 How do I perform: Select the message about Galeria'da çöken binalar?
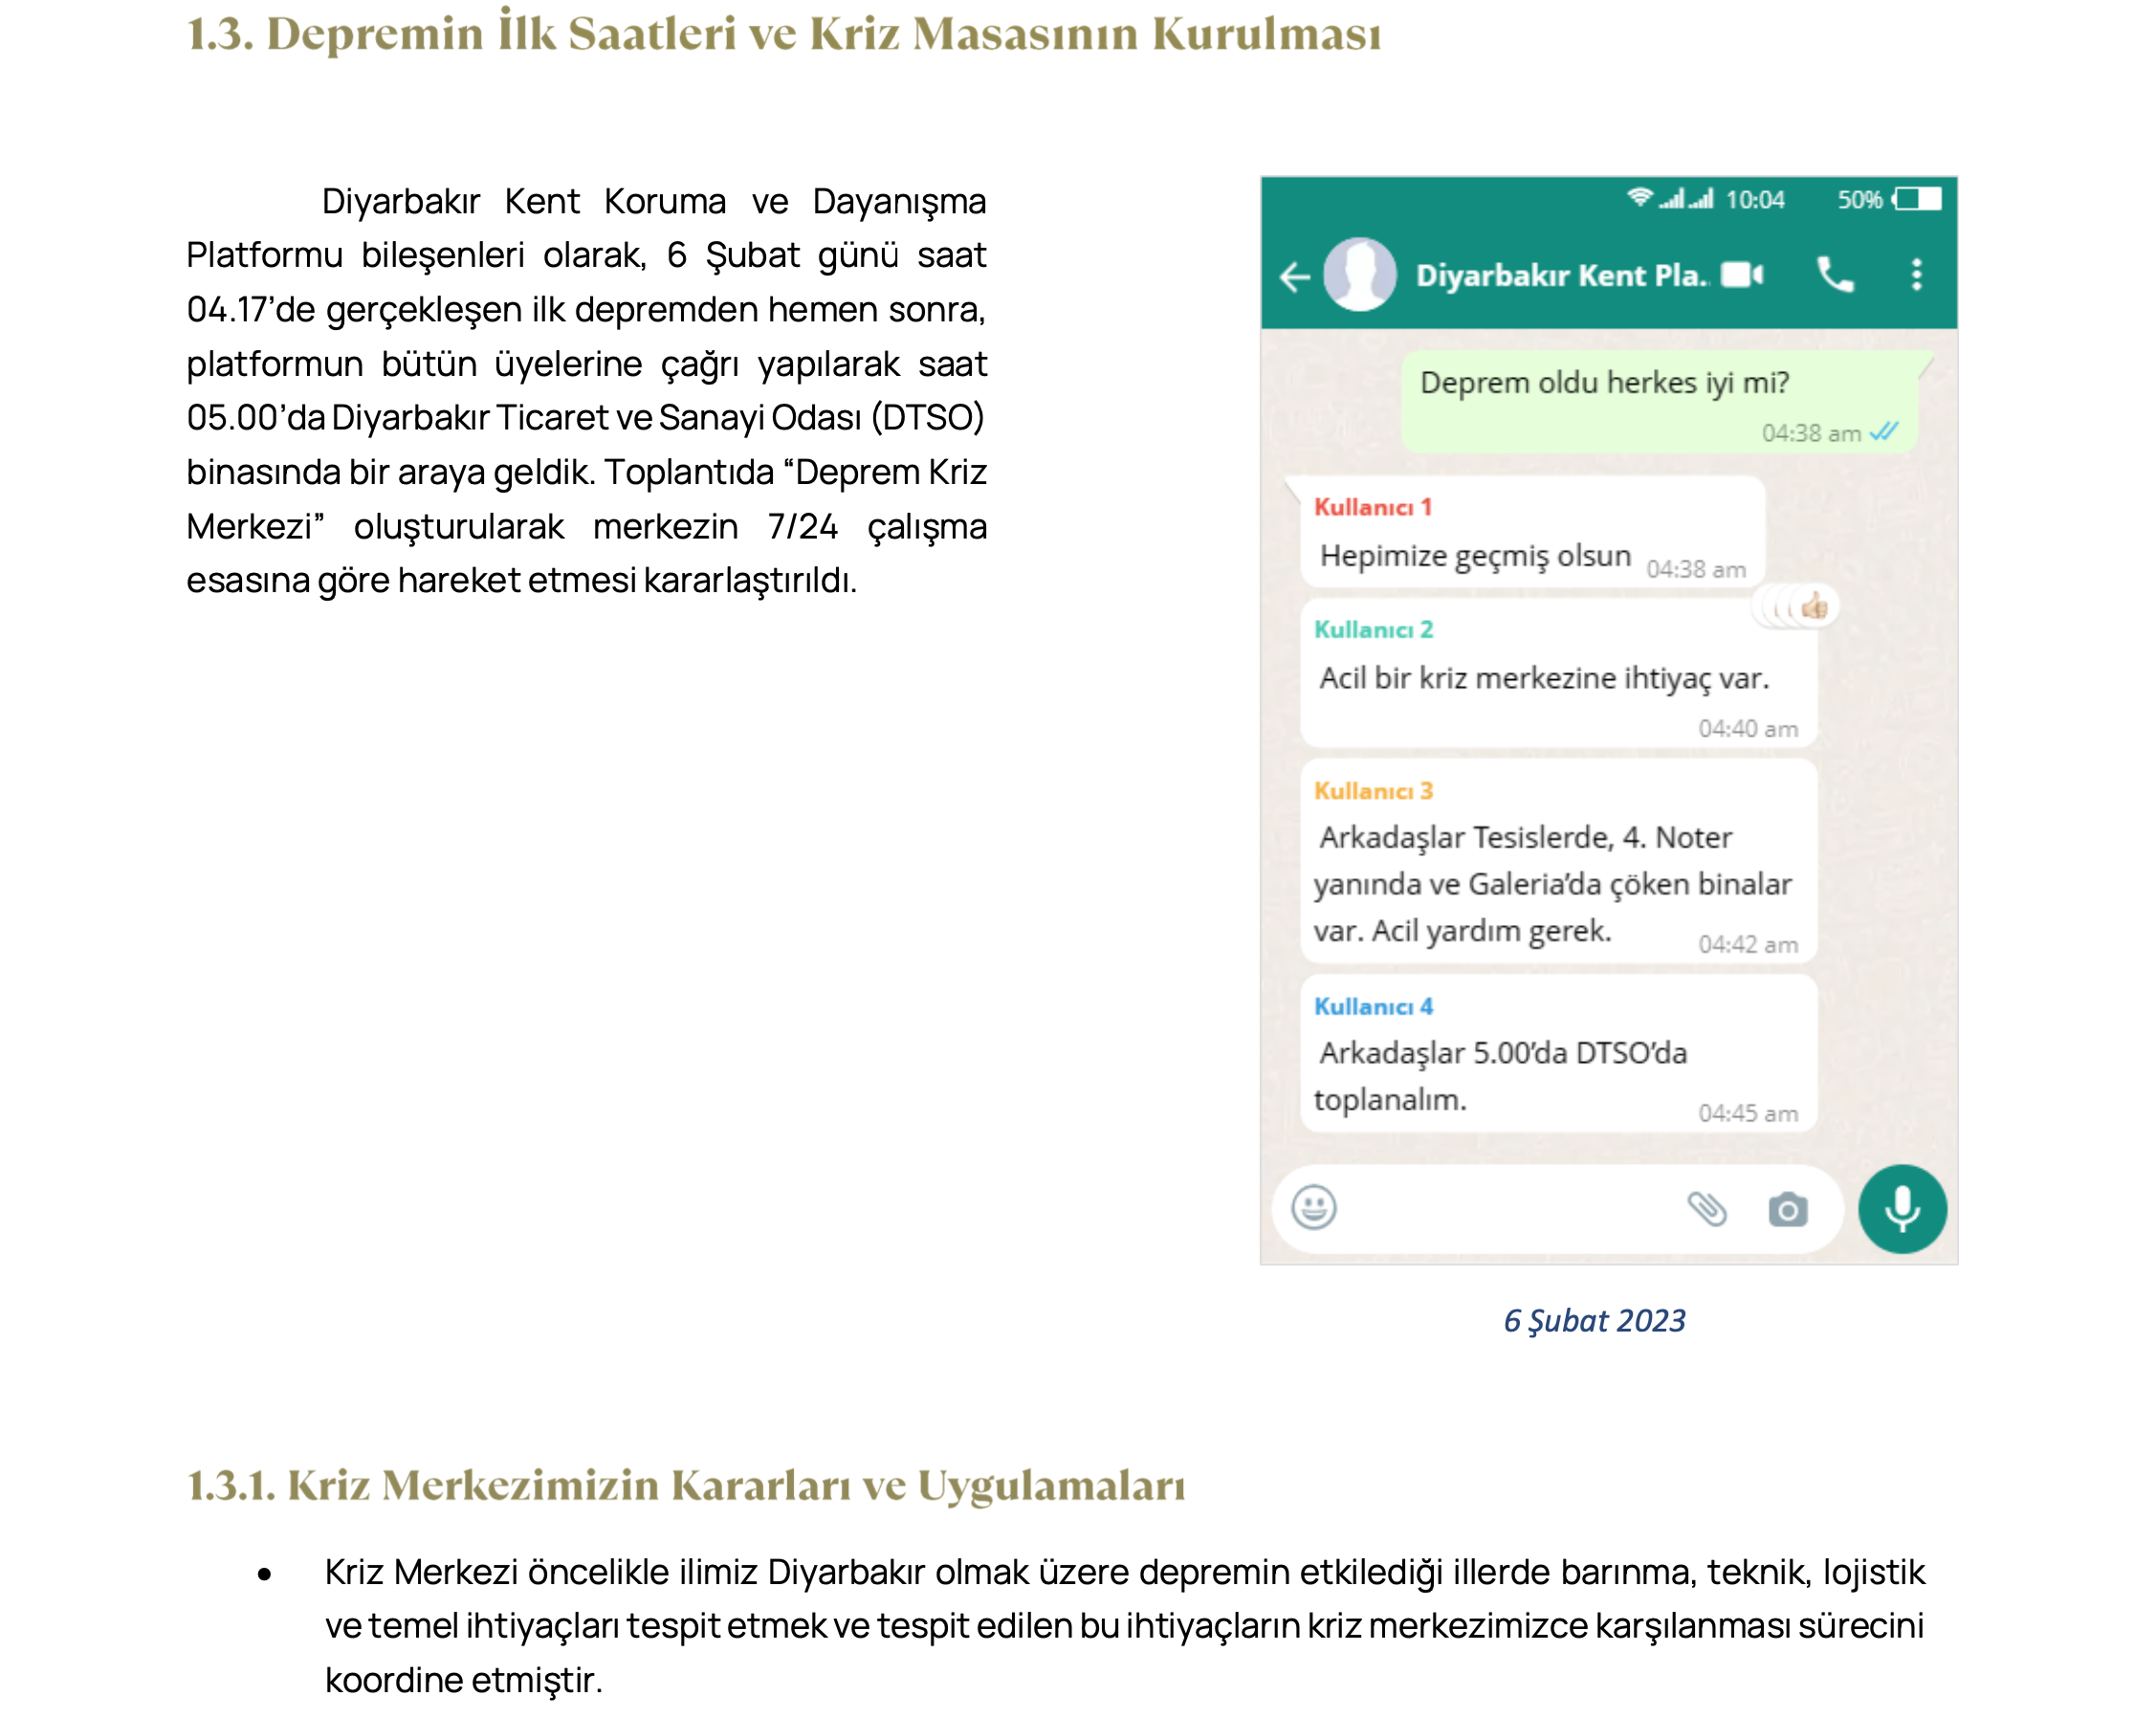point(1558,862)
